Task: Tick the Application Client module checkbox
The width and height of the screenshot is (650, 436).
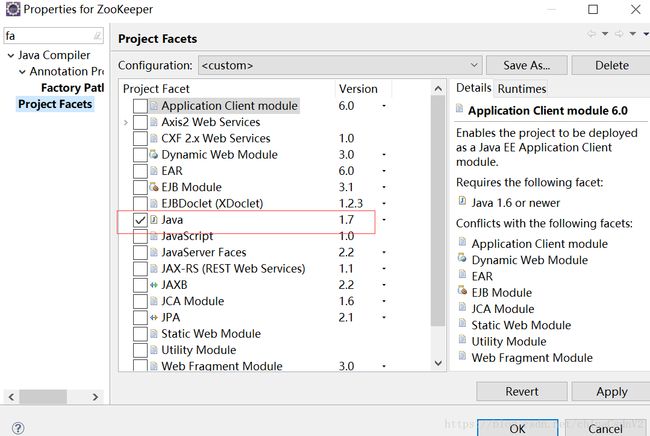Action: coord(140,106)
